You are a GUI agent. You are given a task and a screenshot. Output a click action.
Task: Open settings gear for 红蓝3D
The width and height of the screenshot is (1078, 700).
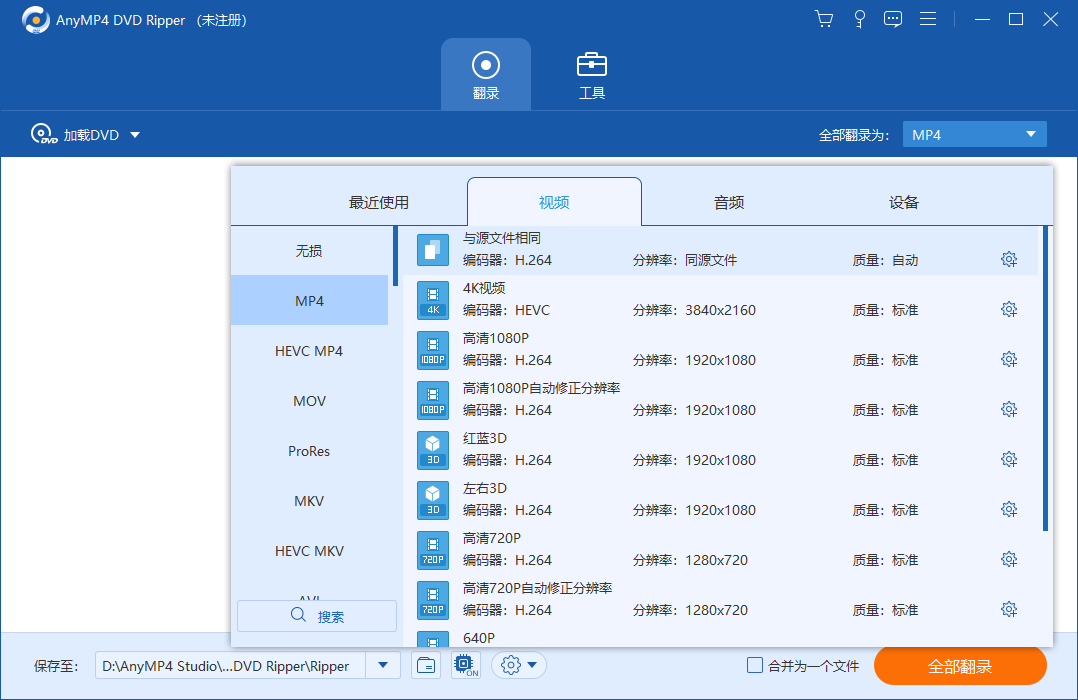pyautogui.click(x=1009, y=459)
